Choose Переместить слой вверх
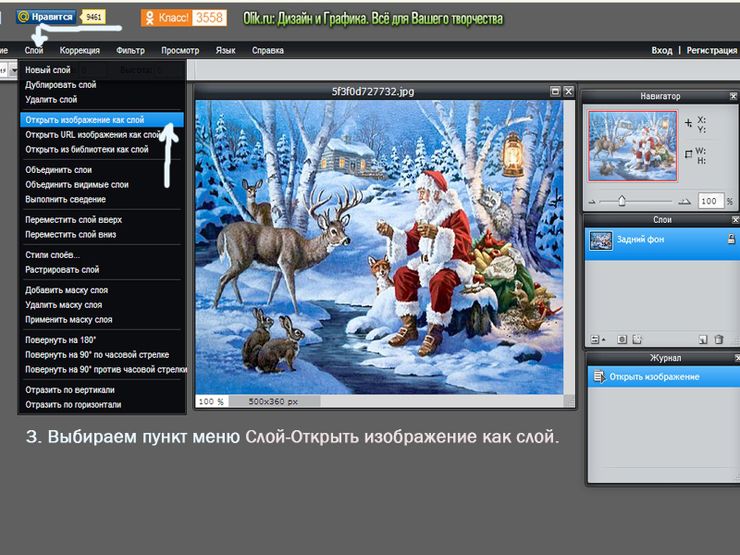The height and width of the screenshot is (555, 740). [101, 219]
